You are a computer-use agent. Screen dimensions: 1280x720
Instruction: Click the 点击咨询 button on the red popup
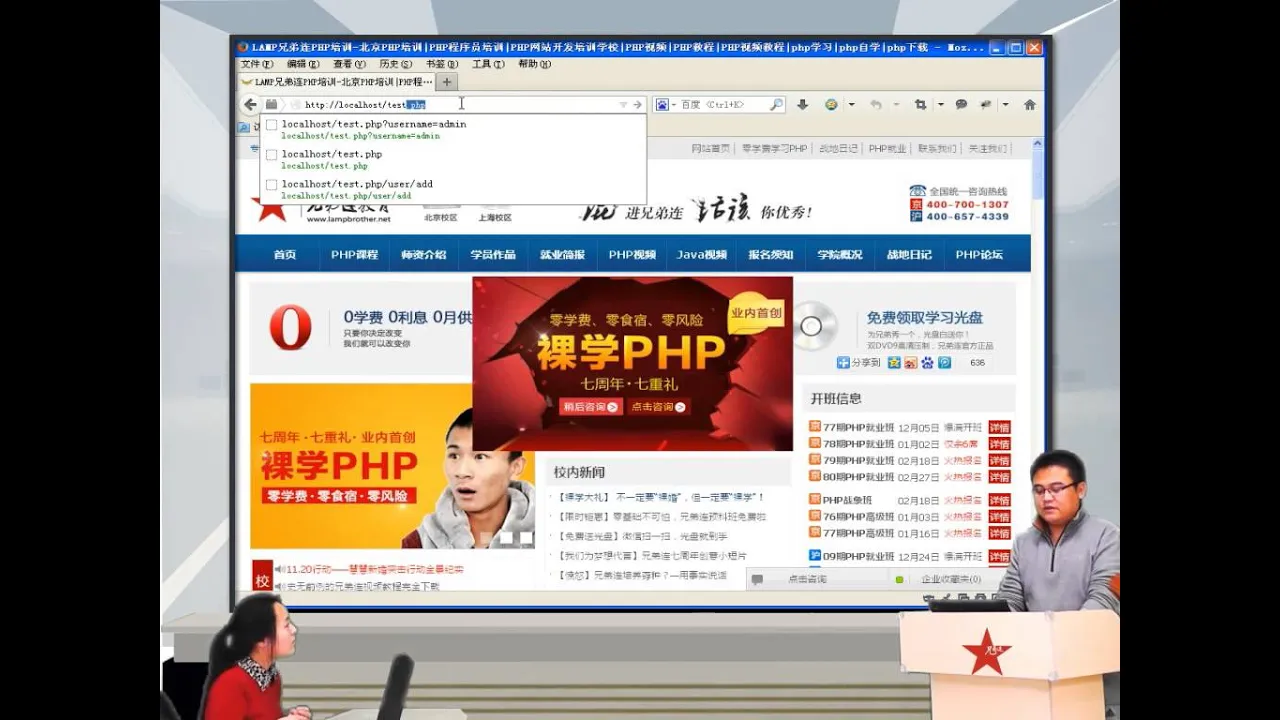658,407
